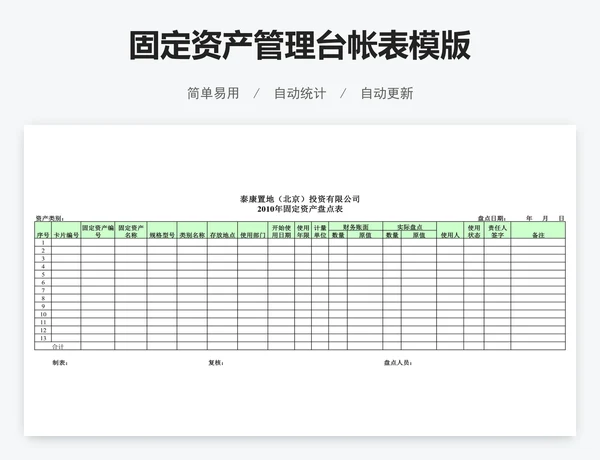600x460 pixels.
Task: Select the 规格型号 column header
Action: [x=162, y=230]
